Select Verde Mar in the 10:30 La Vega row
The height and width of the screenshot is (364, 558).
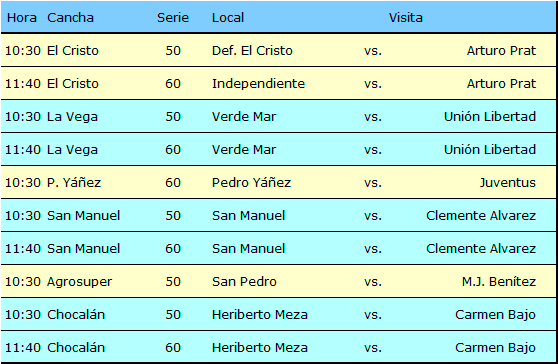244,117
